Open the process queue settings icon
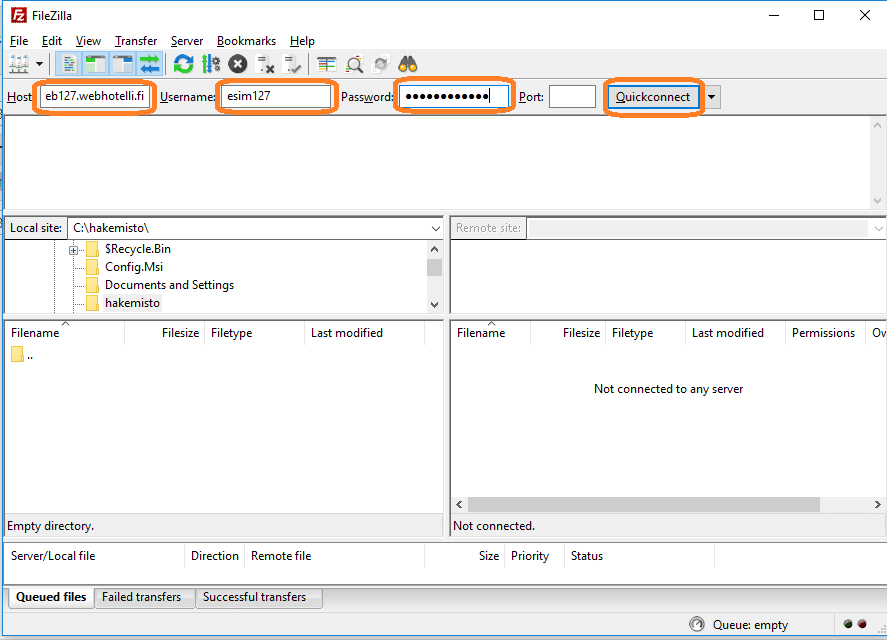The image size is (887, 640). (x=210, y=64)
